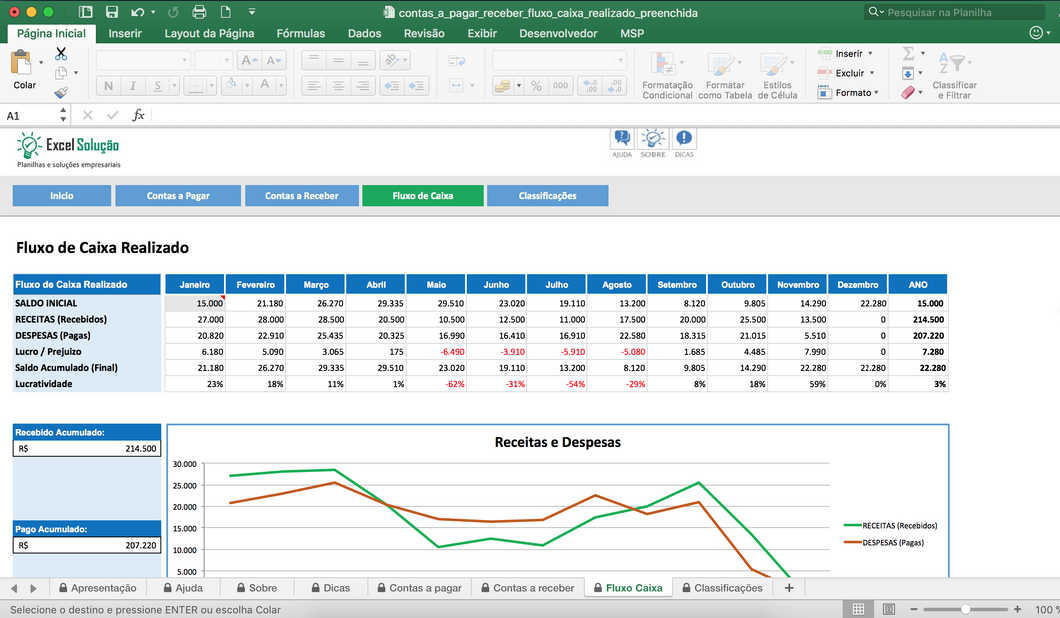Click the Formatar como Tabela icon
The image size is (1060, 618).
tap(721, 64)
